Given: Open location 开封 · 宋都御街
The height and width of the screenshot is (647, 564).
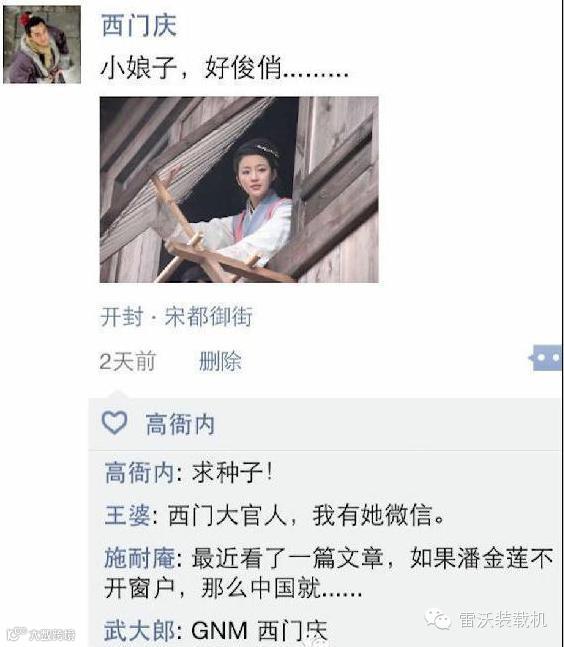Looking at the screenshot, I should tap(176, 316).
